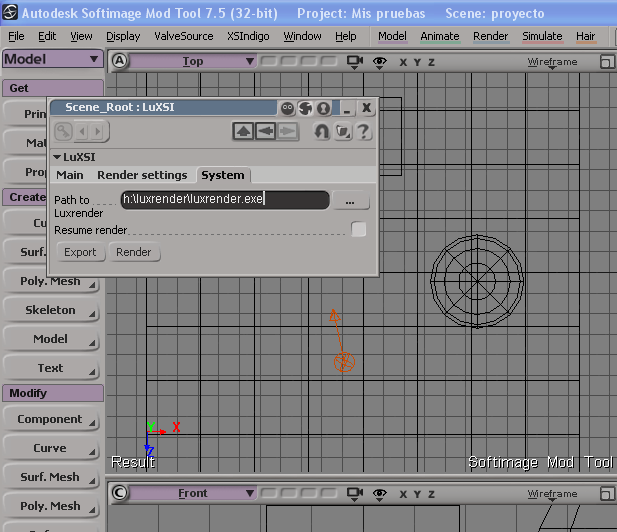
Task: Click the lock/key icon in LuXSI dialog
Action: 63,131
